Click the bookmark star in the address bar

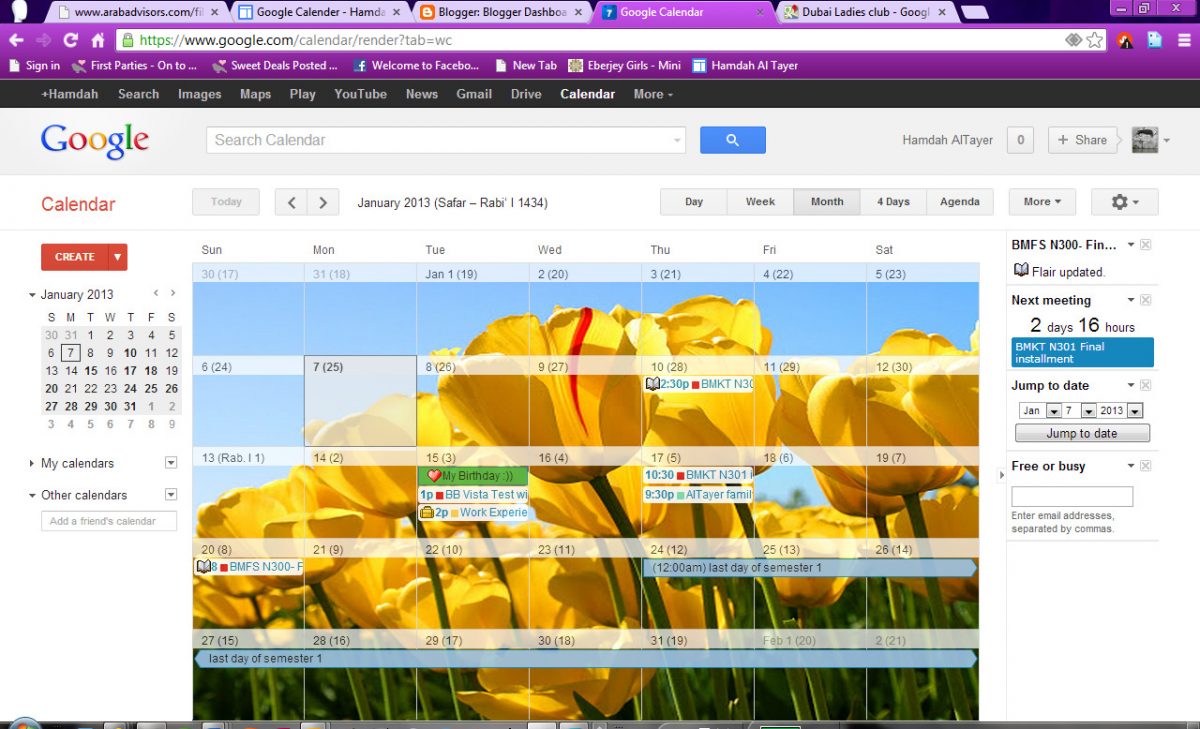coord(1096,41)
